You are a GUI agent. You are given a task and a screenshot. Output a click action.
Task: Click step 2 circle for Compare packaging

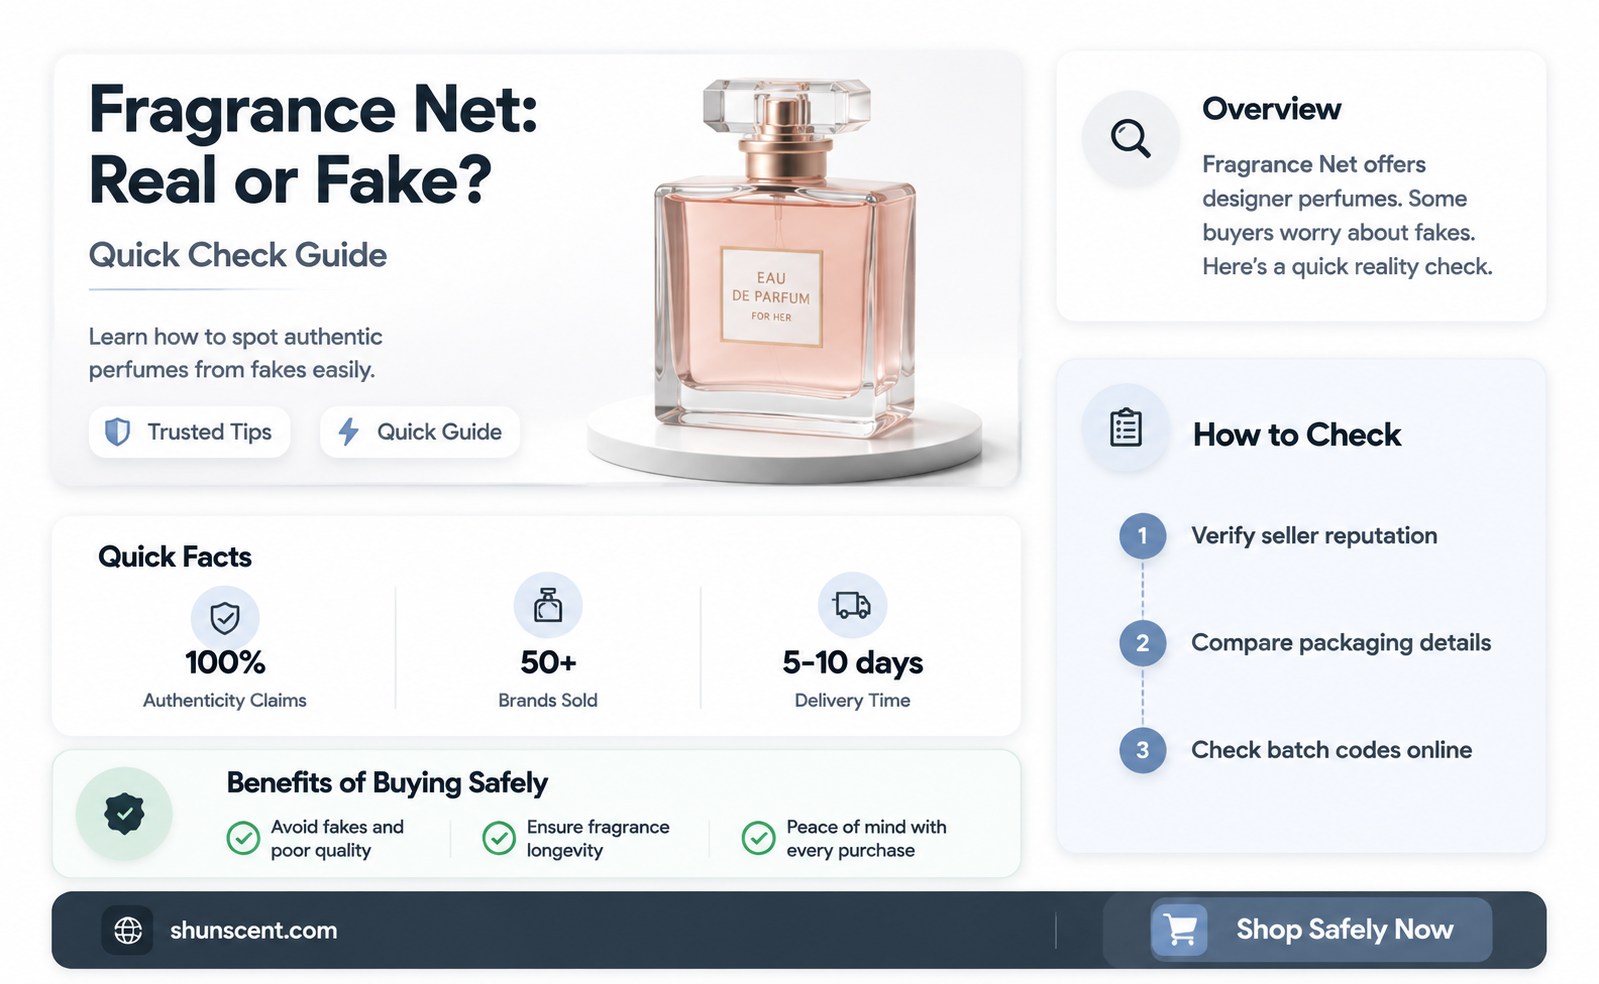click(x=1142, y=643)
